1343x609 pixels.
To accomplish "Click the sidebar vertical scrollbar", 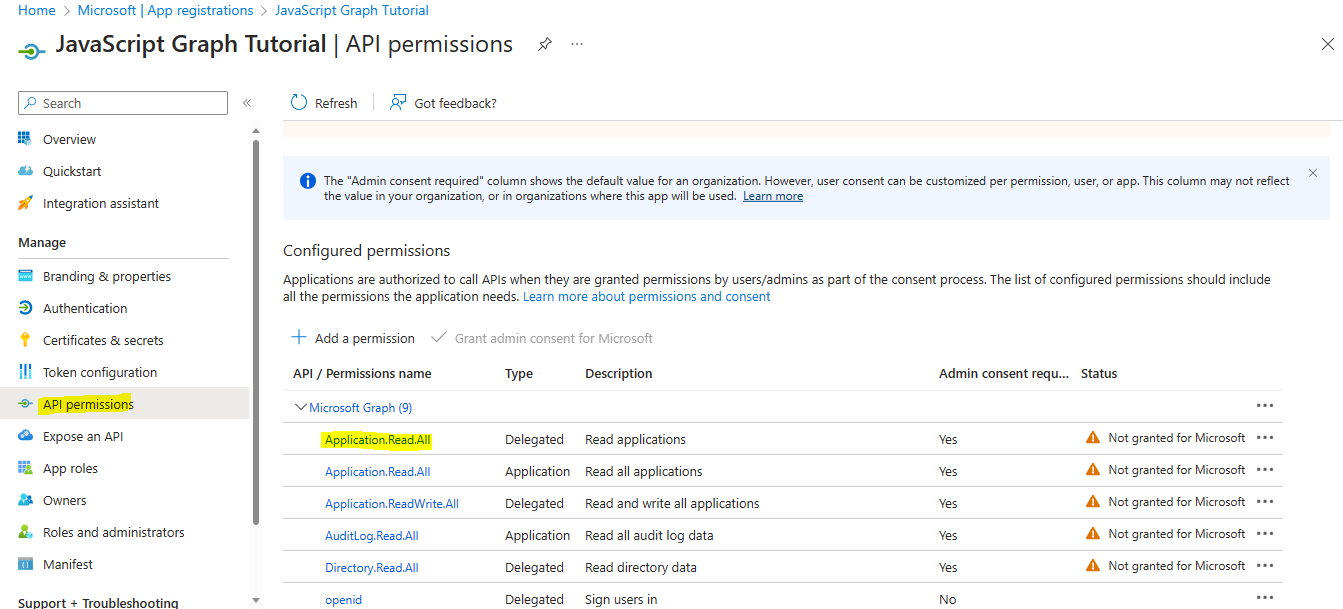I will [256, 332].
